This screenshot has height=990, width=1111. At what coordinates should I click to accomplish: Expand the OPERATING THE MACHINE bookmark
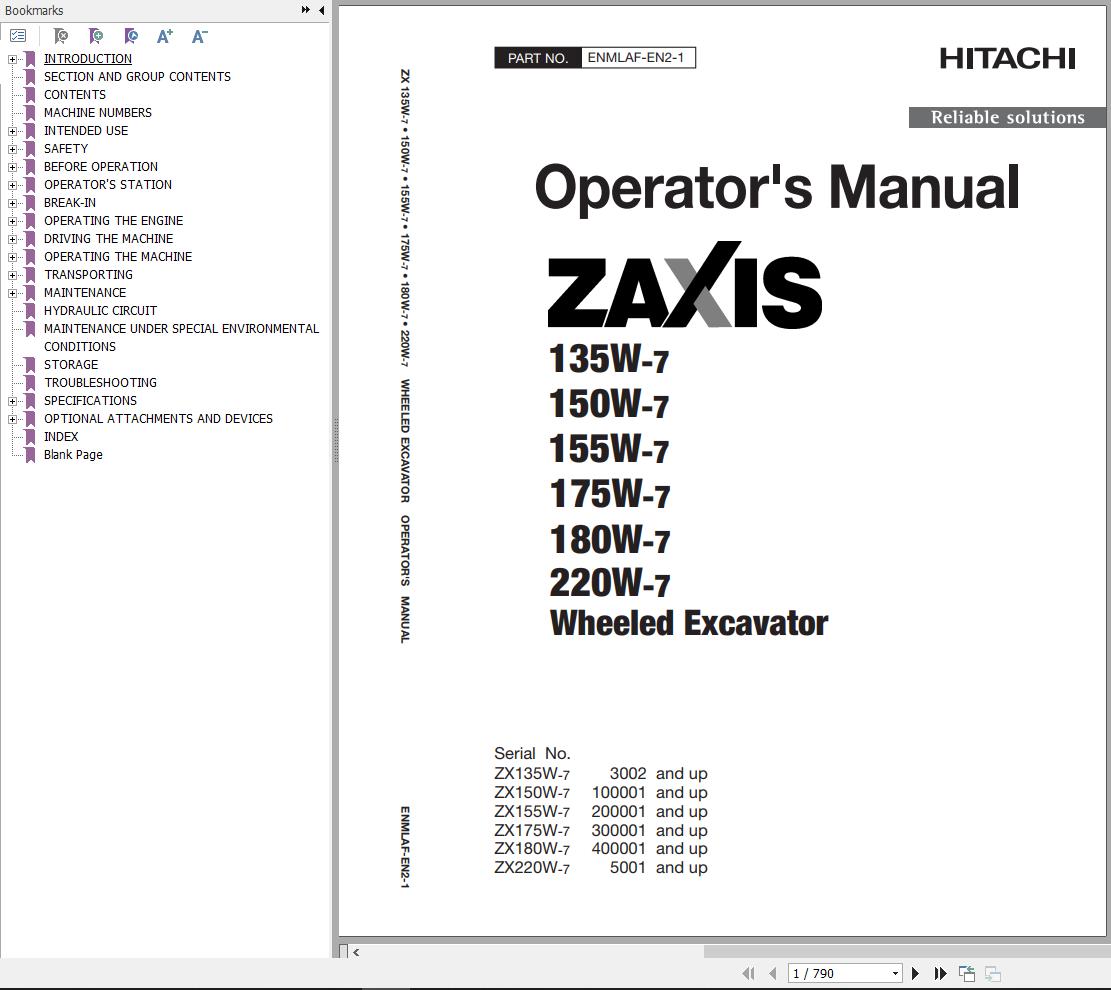(12, 257)
